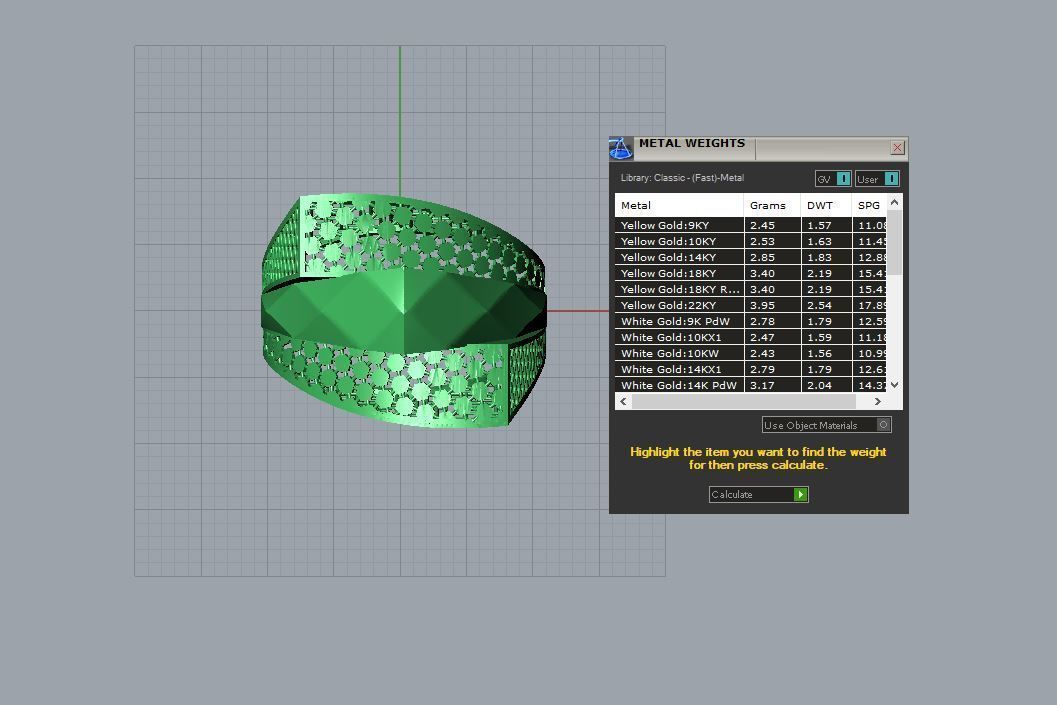Screen dimensions: 1057x705
Task: Select the White Gold:9K PdW row
Action: point(750,321)
